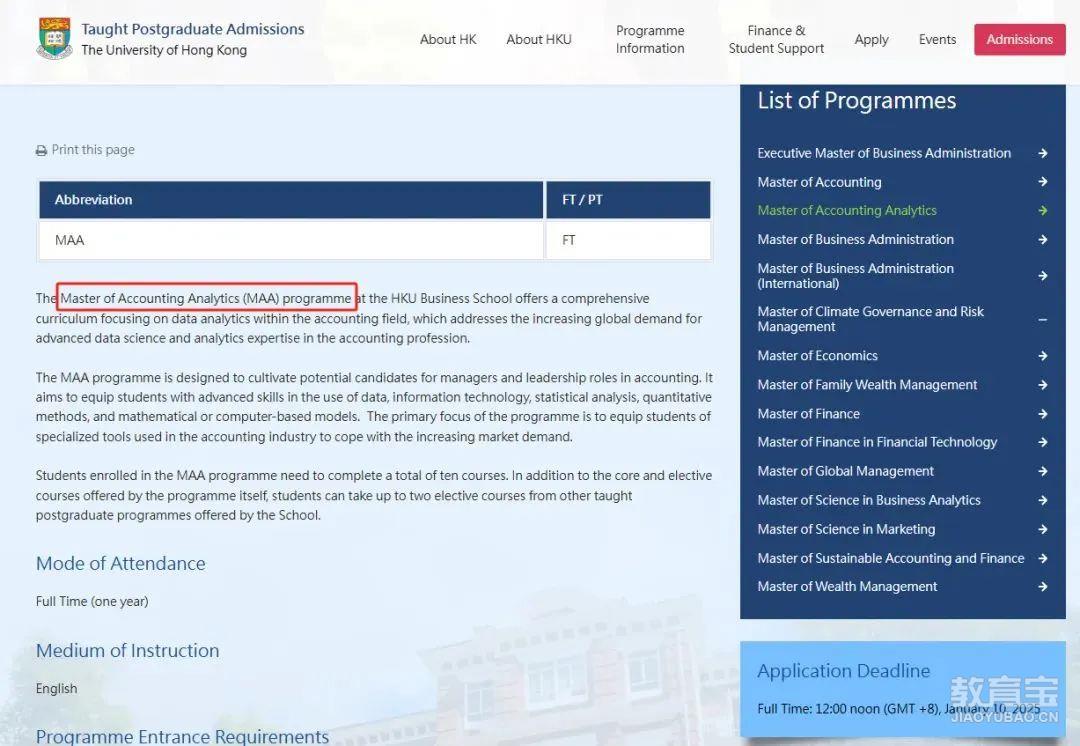The height and width of the screenshot is (746, 1080).
Task: Click the MAA abbreviation table cell
Action: [291, 240]
